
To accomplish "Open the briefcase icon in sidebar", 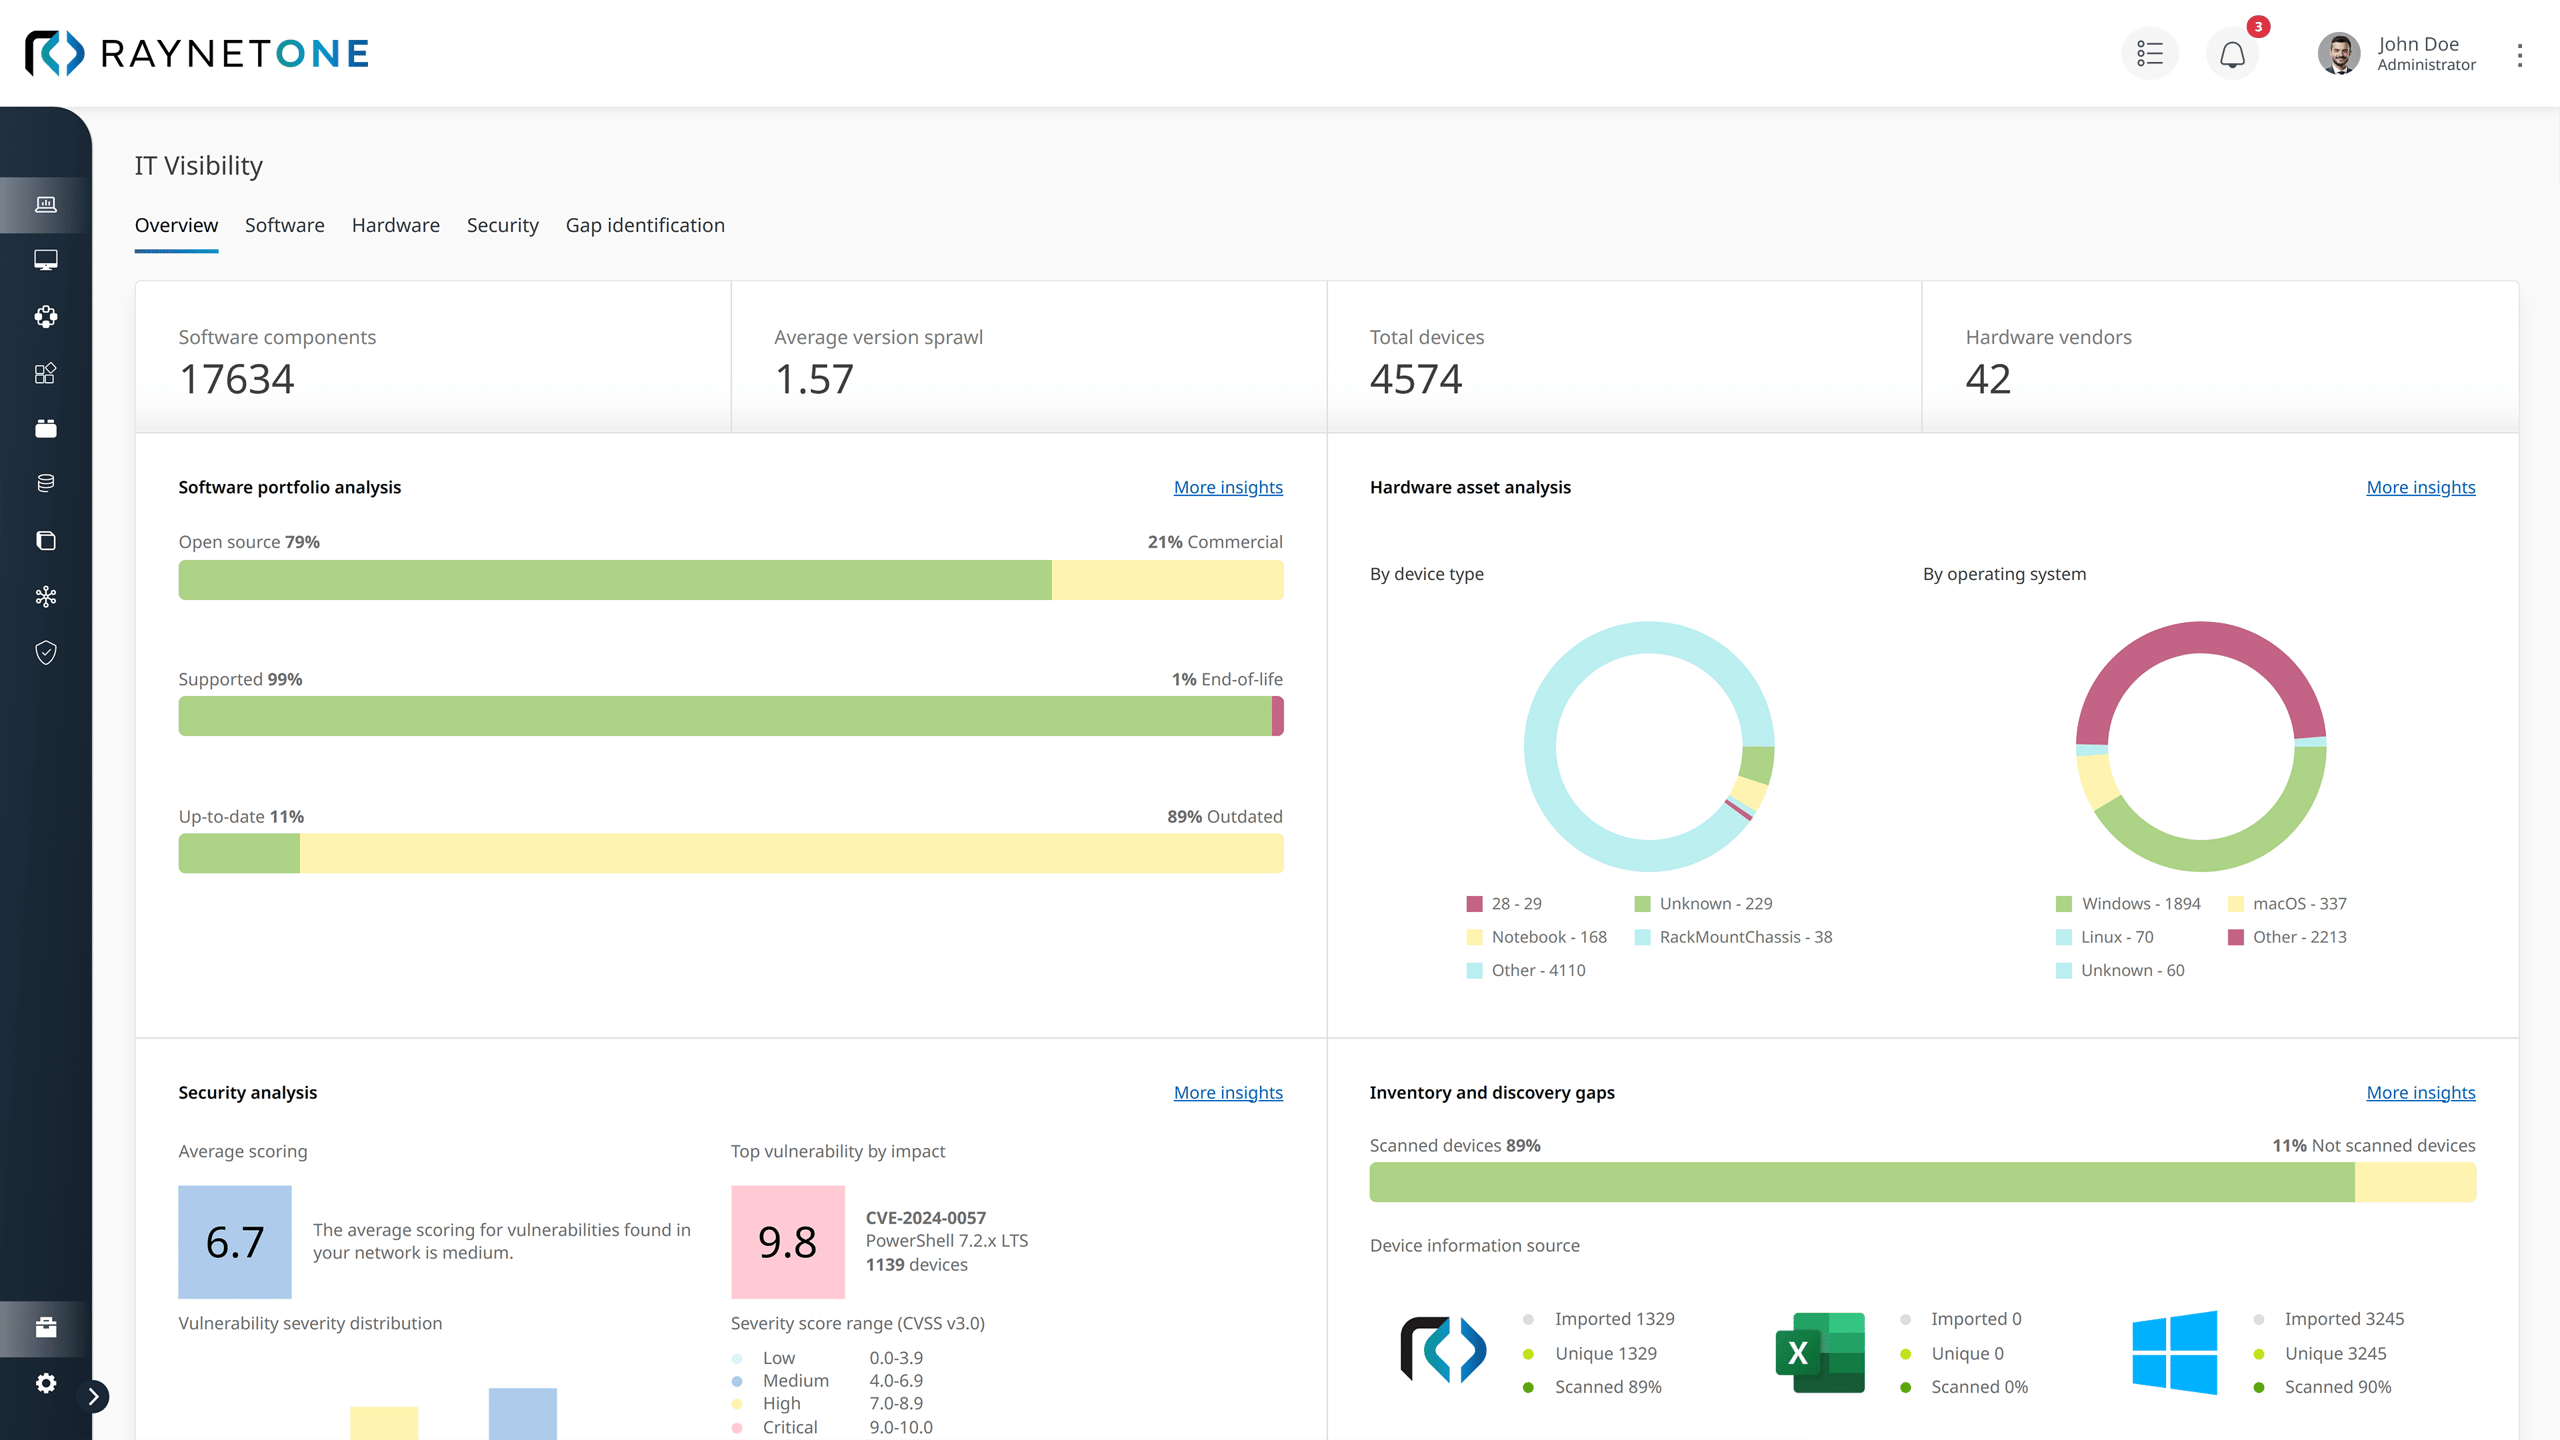I will (46, 1328).
